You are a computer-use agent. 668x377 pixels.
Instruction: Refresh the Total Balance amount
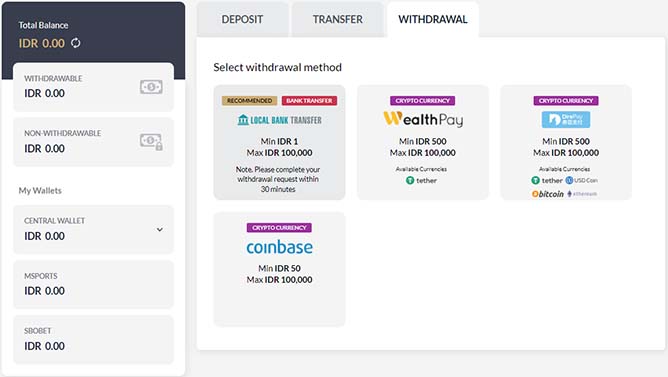pos(75,43)
